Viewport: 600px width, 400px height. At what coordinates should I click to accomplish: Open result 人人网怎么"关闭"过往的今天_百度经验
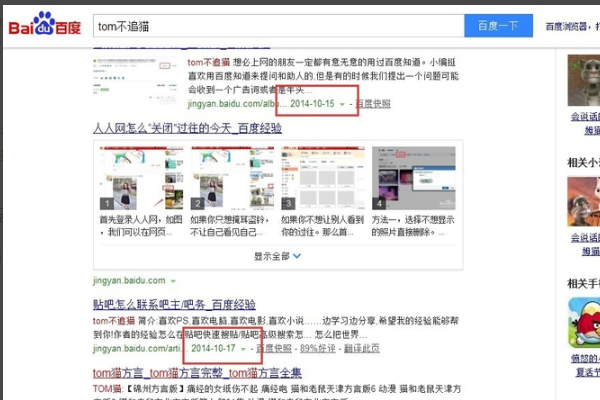point(188,128)
